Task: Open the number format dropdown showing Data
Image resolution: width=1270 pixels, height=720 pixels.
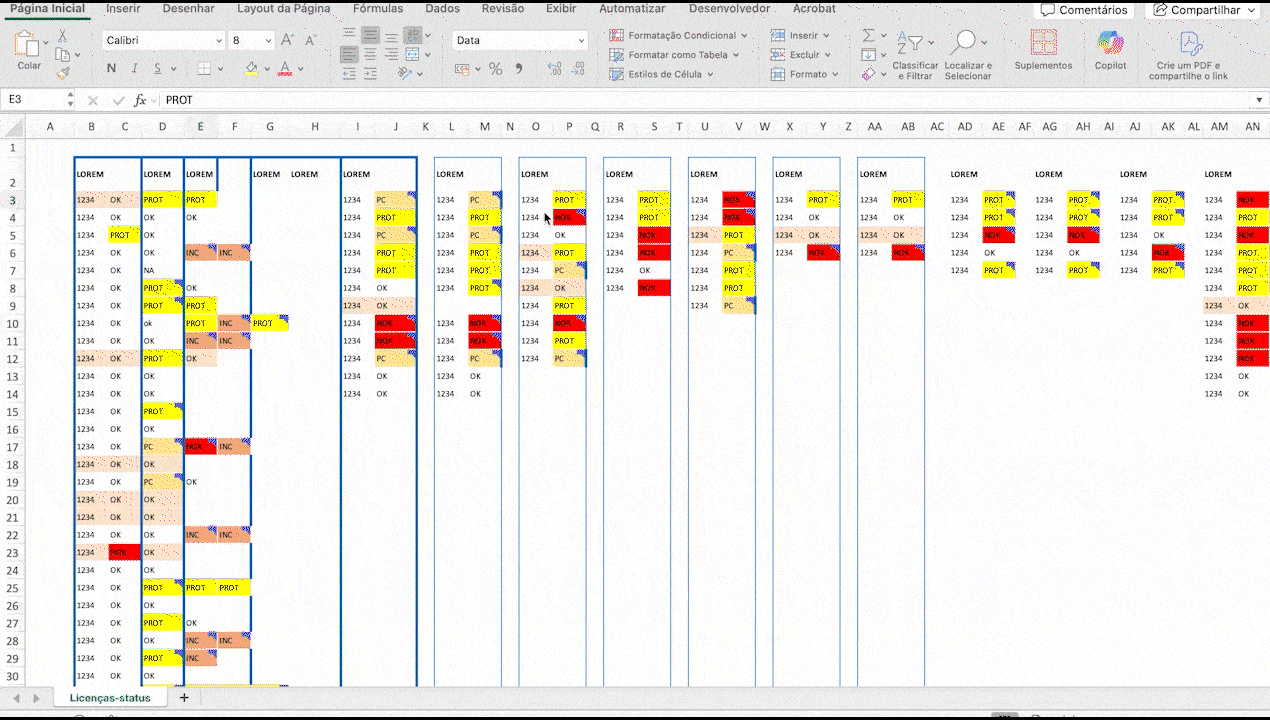Action: (520, 41)
